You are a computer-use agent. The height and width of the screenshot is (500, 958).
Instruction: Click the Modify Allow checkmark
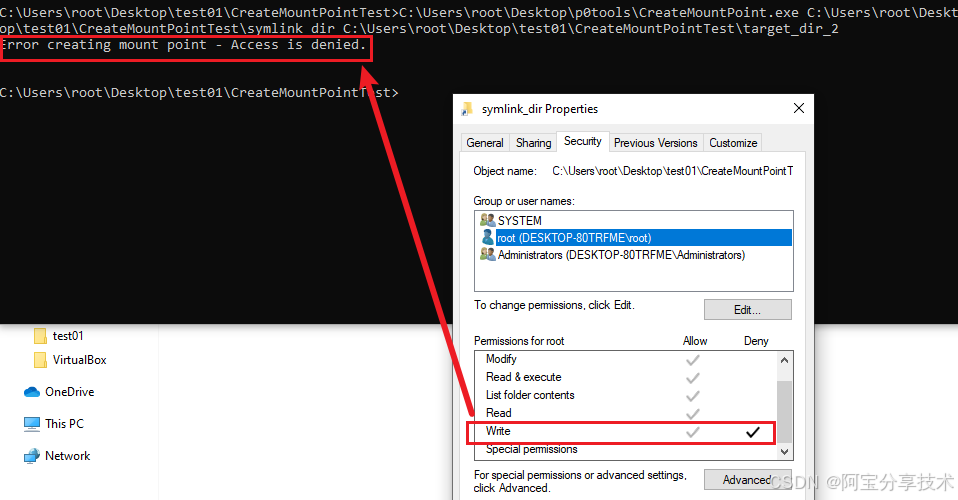click(692, 360)
